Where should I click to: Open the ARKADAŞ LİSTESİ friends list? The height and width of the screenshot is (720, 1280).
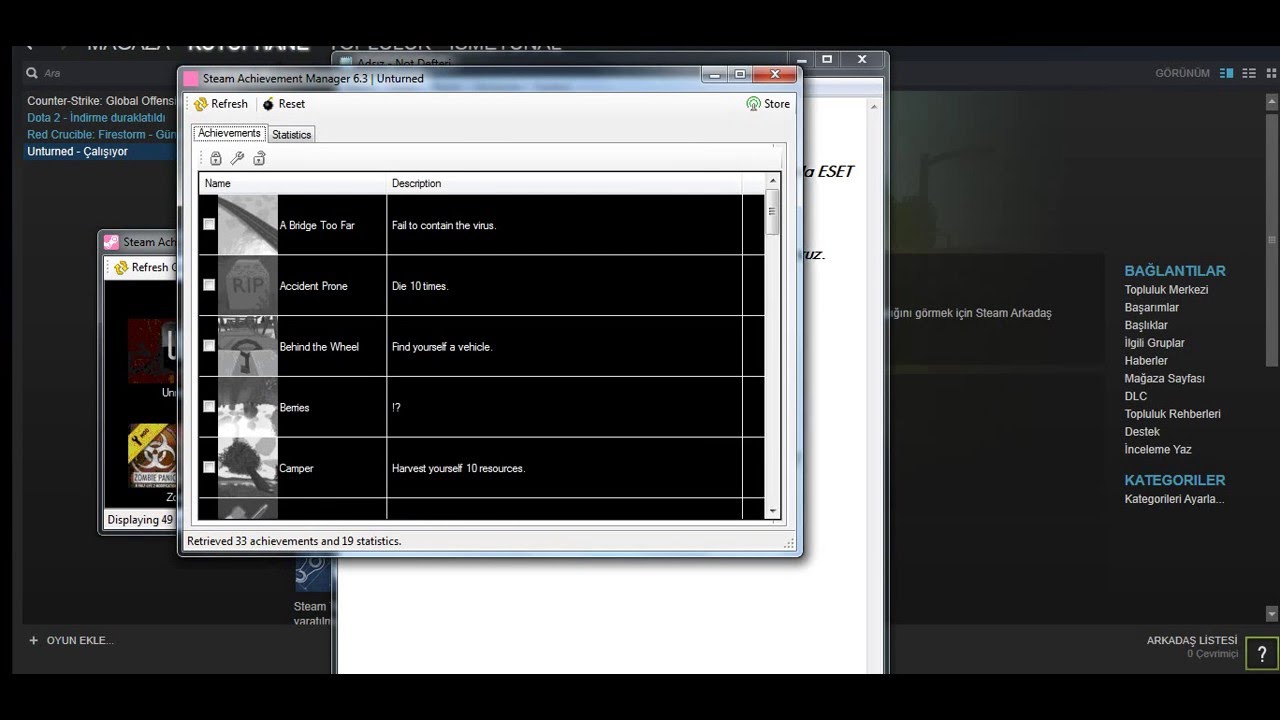click(1191, 640)
